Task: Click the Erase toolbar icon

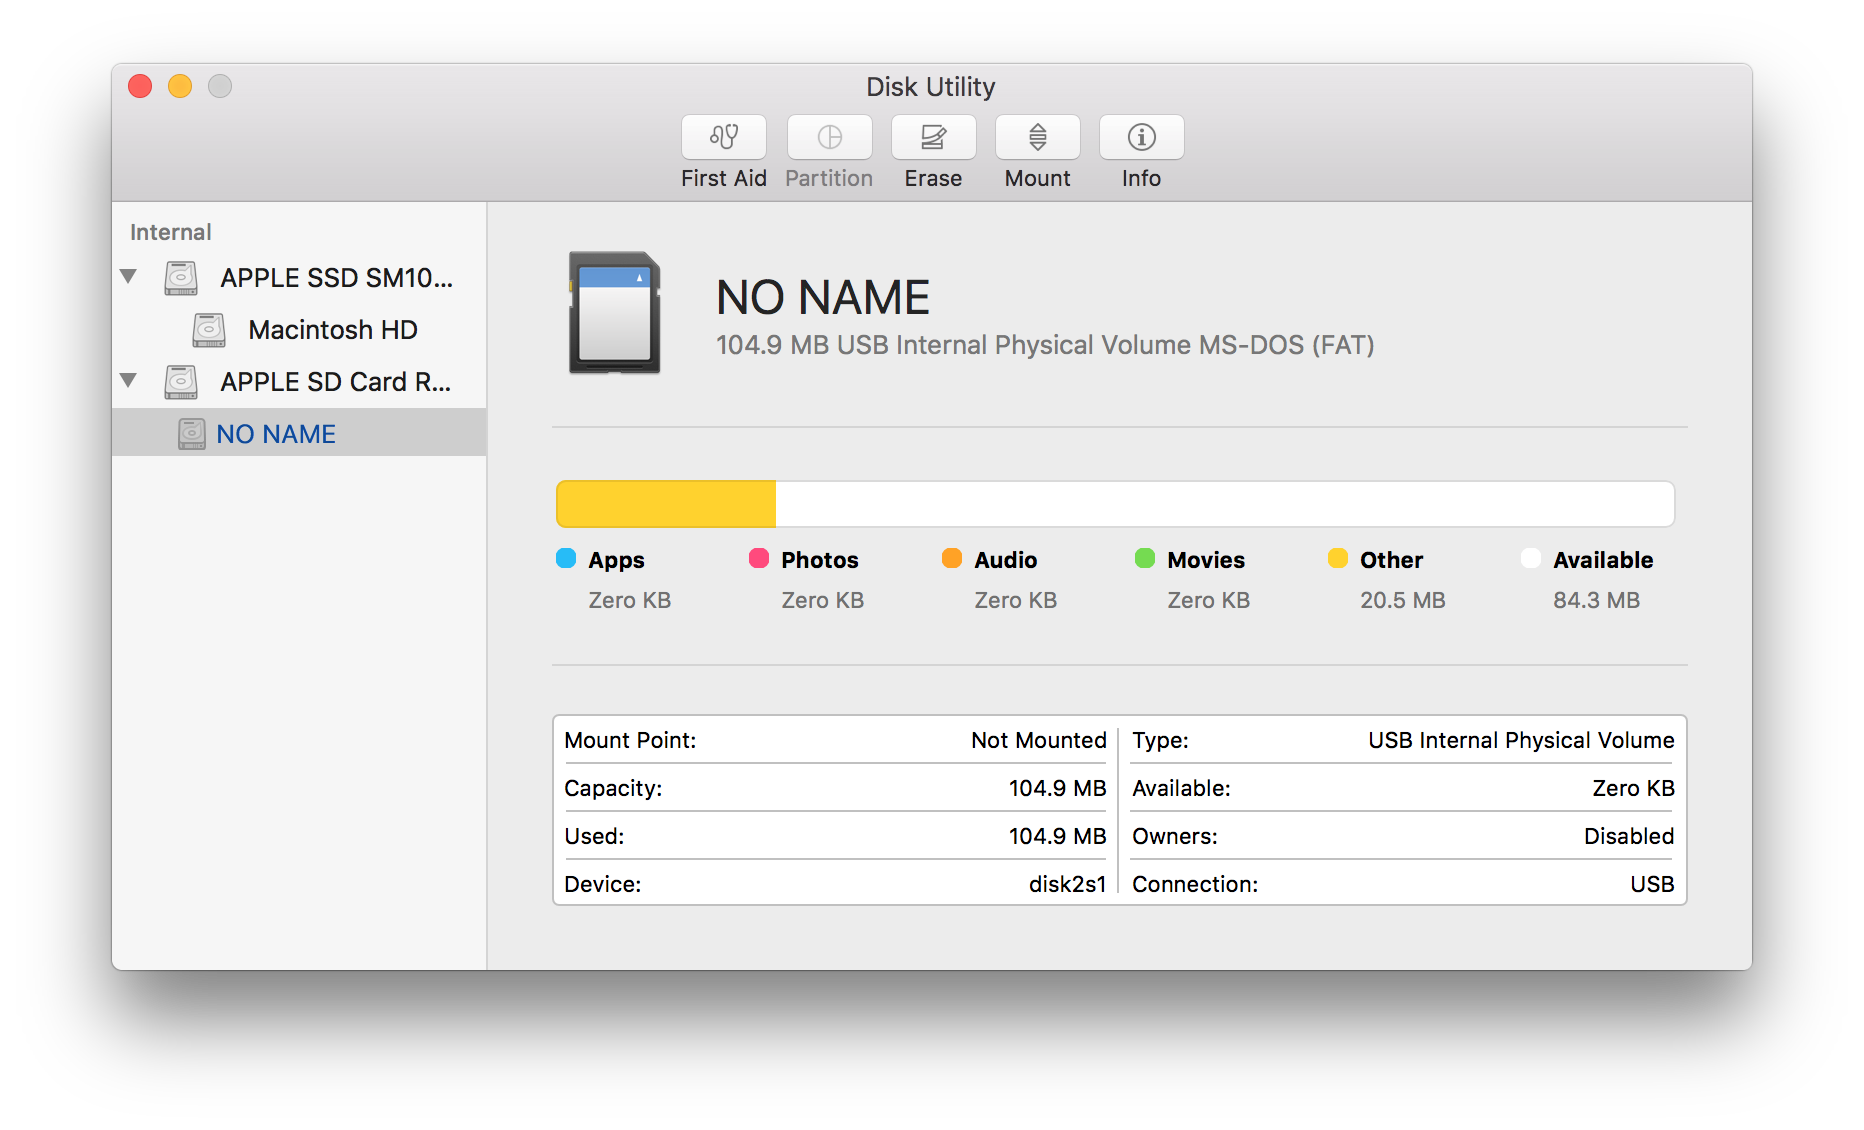Action: click(933, 137)
